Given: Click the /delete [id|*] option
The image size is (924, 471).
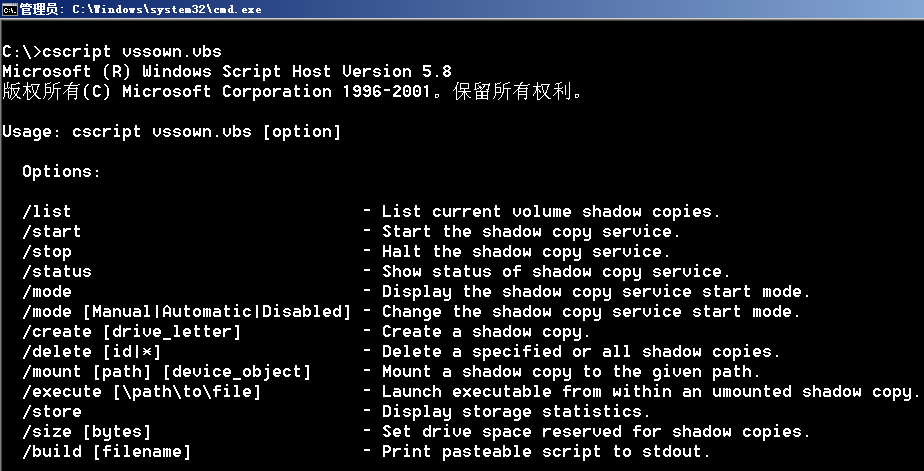Looking at the screenshot, I should click(91, 351).
